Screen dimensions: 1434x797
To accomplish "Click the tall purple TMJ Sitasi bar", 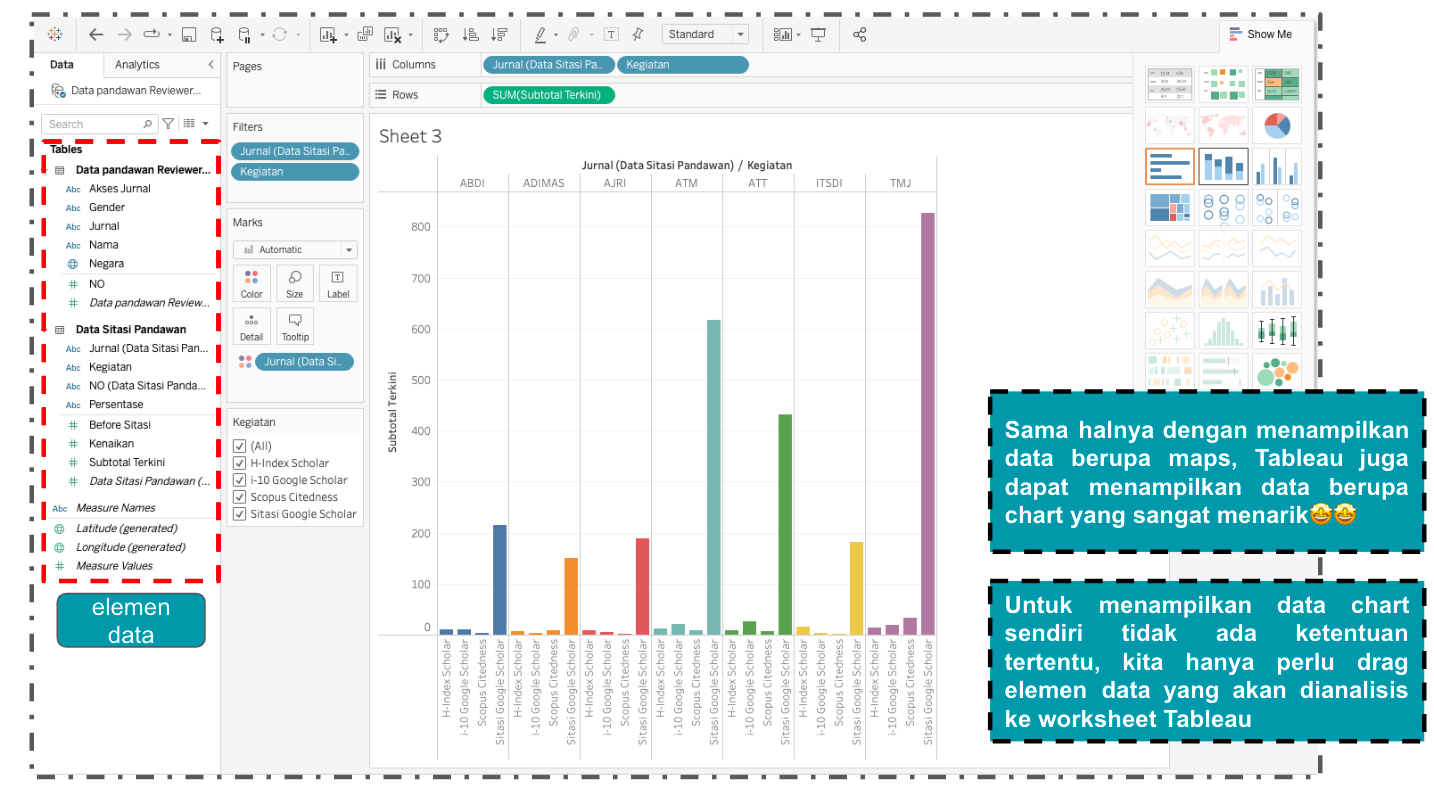I will pyautogui.click(x=928, y=424).
